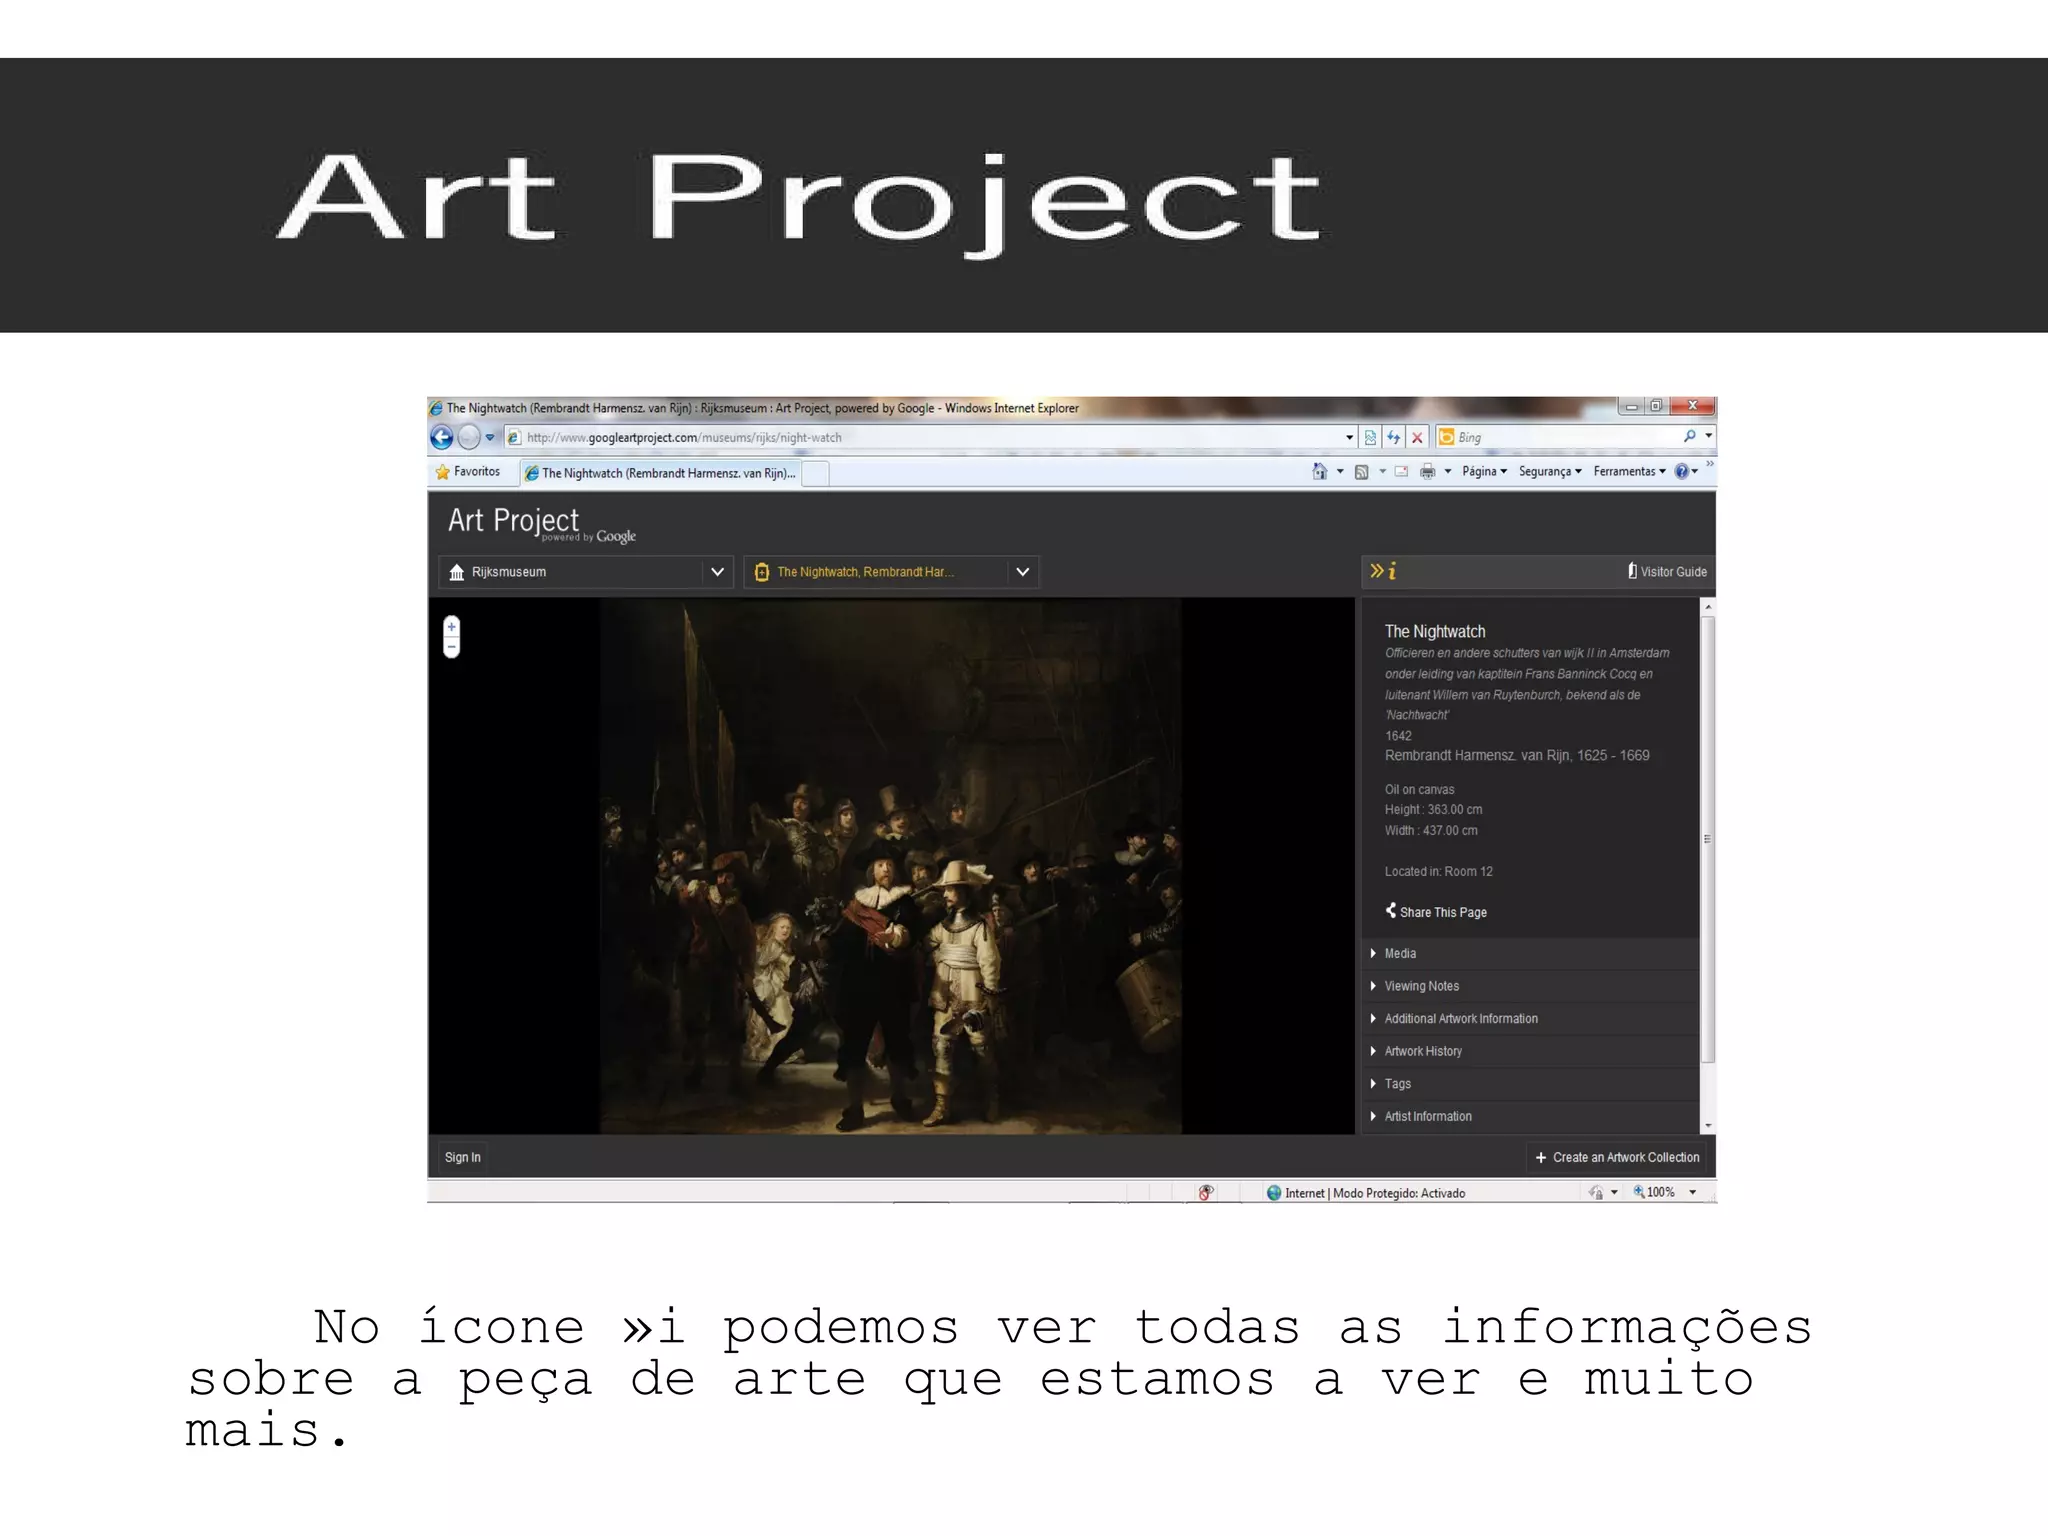
Task: Click the browser Back arrow button
Action: 441,437
